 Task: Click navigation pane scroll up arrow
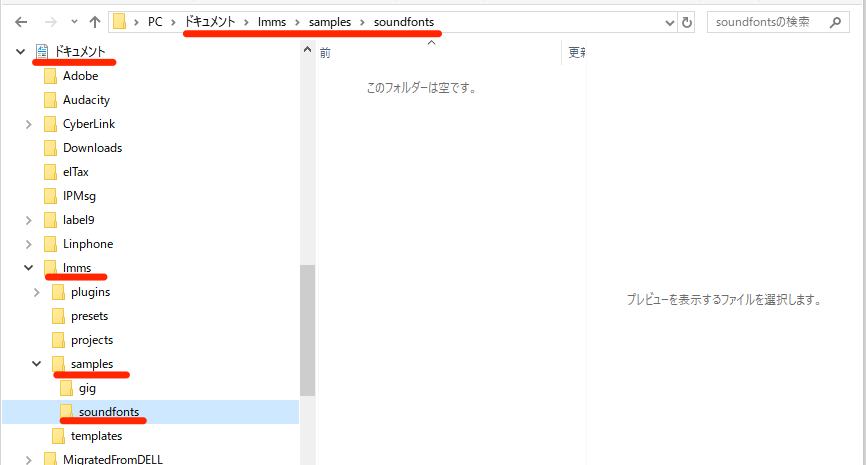(x=308, y=50)
